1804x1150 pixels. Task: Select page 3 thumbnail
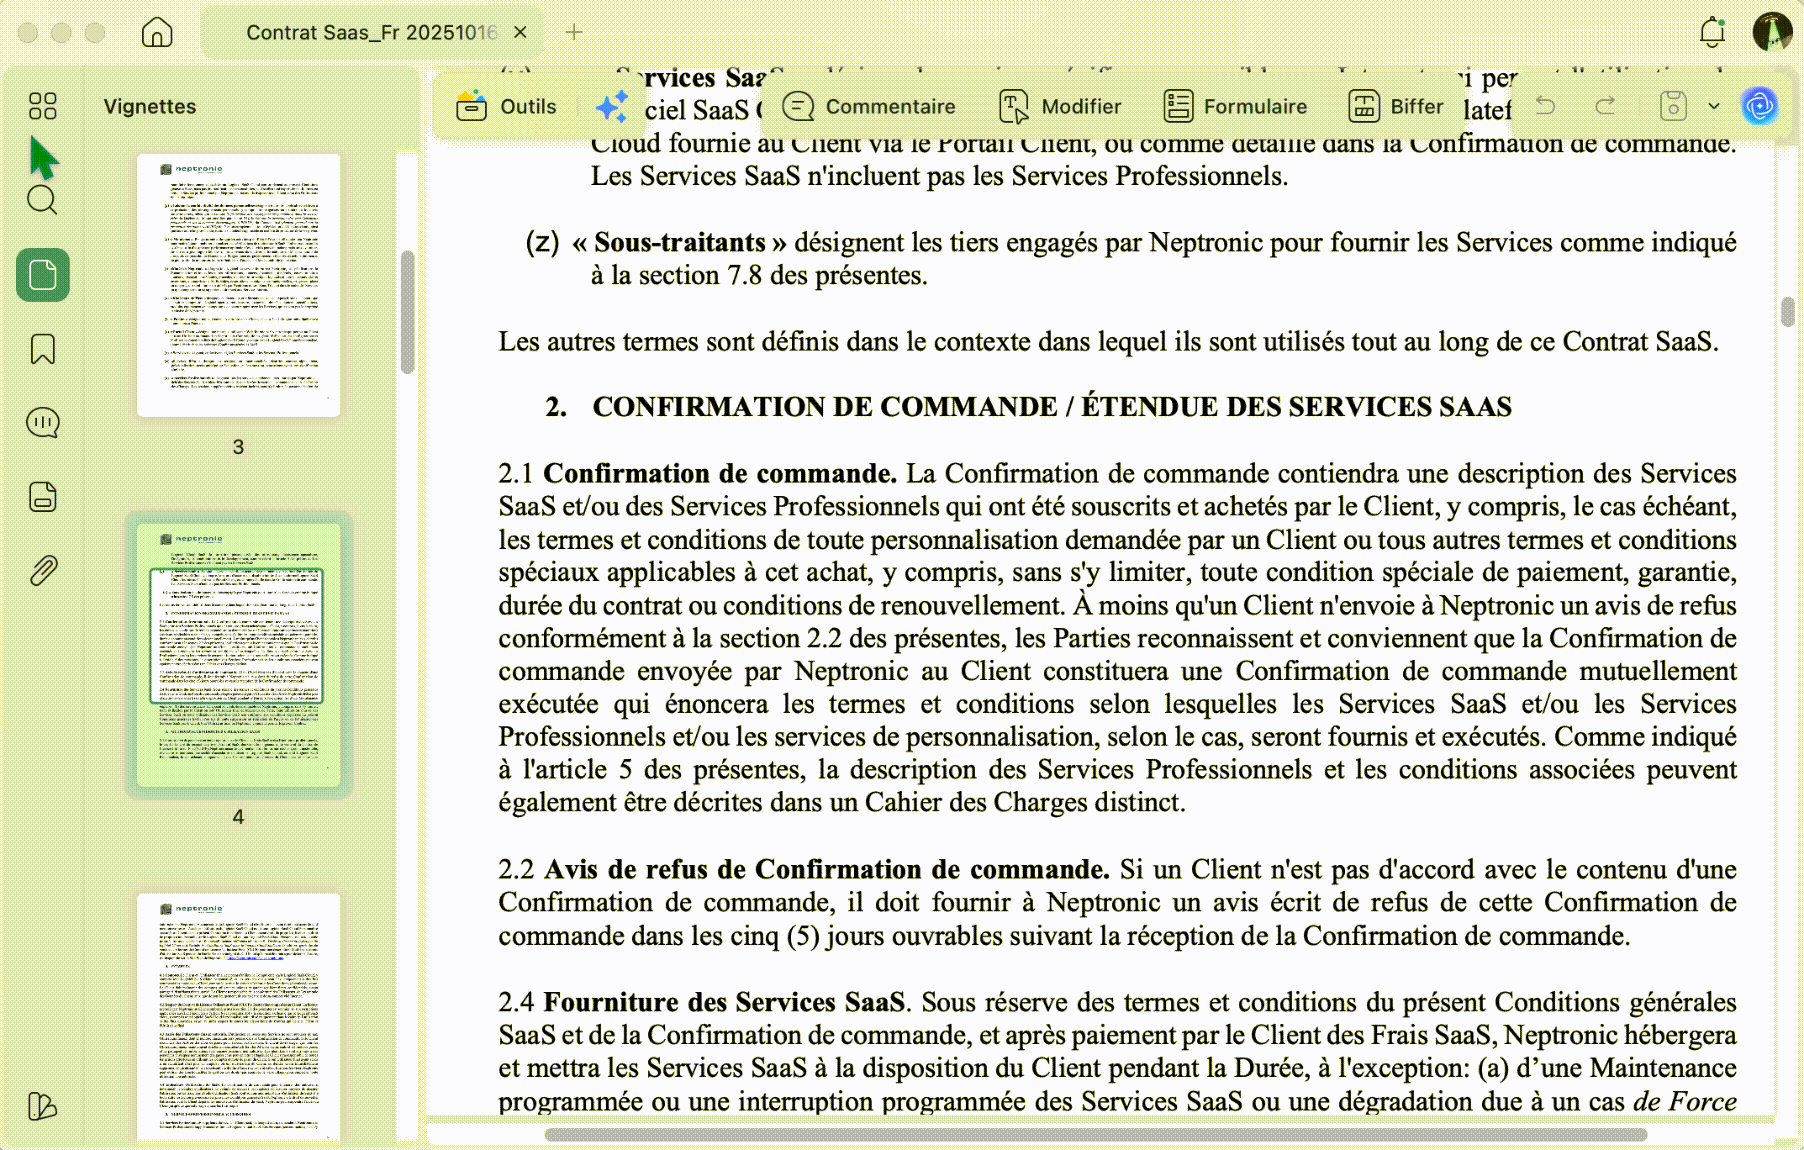(x=239, y=285)
